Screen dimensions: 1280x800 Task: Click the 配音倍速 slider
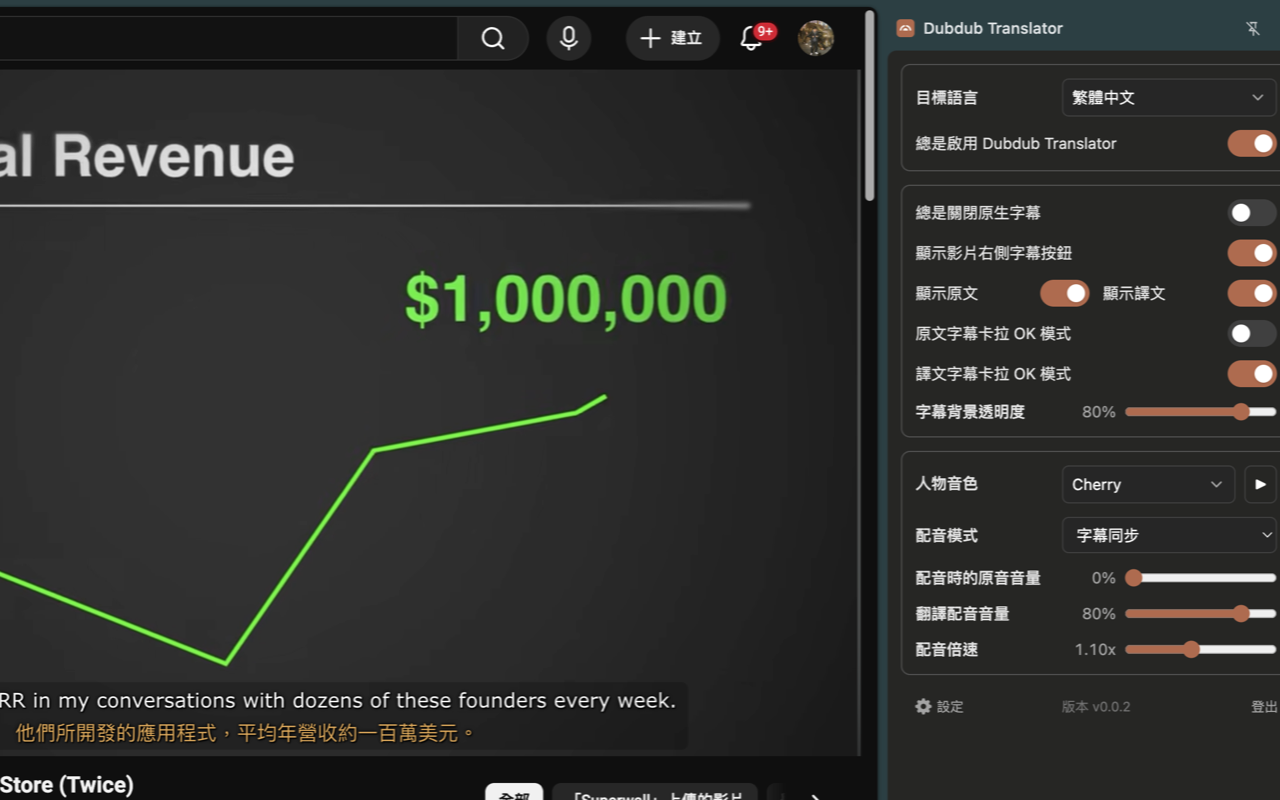coord(1201,650)
